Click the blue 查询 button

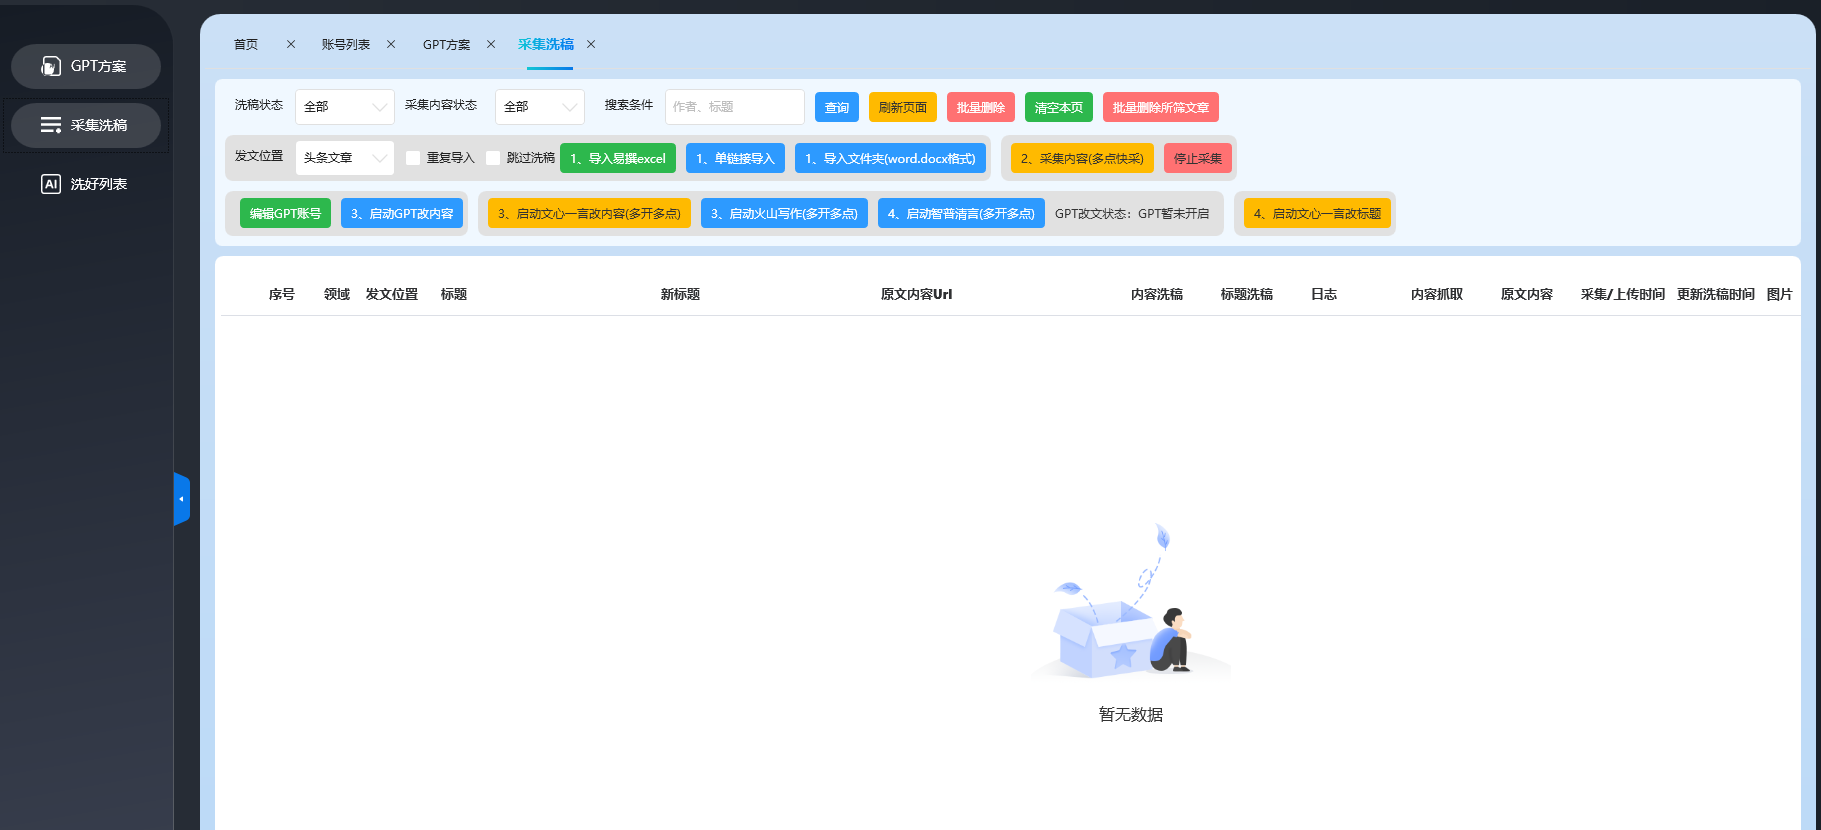click(x=836, y=107)
